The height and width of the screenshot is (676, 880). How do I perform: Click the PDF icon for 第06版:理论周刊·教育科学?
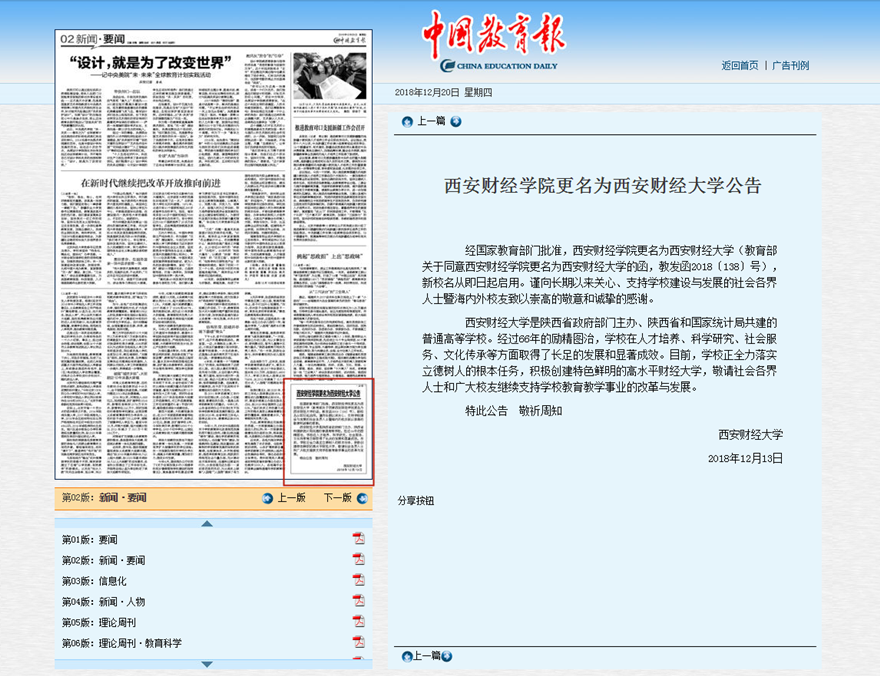pyautogui.click(x=358, y=642)
